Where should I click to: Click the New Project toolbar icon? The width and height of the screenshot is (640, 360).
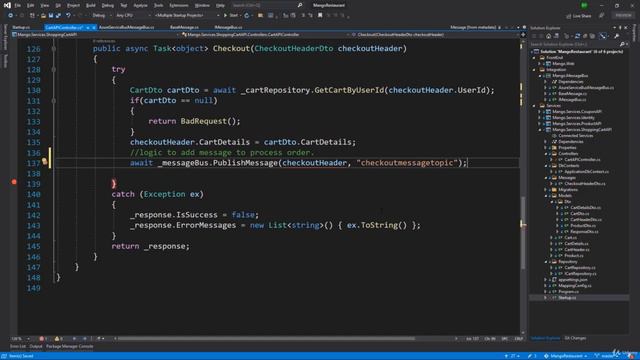(32, 15)
